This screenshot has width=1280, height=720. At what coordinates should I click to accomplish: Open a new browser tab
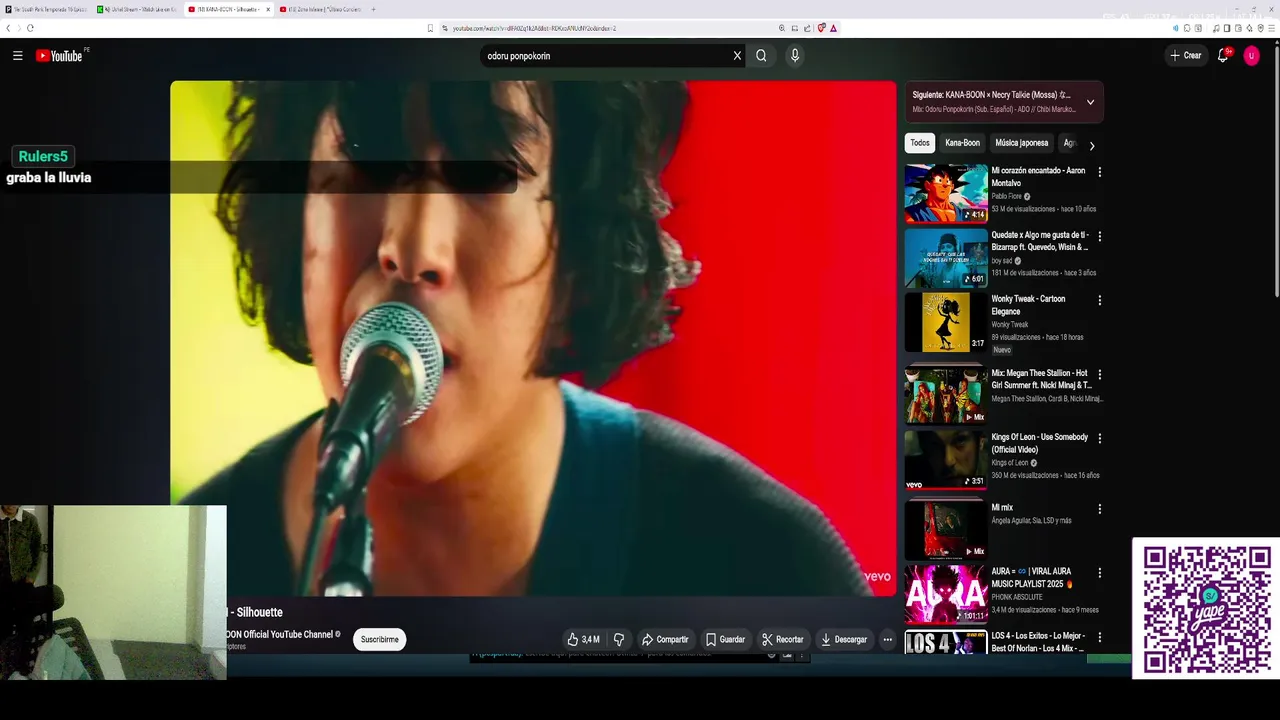(x=373, y=9)
